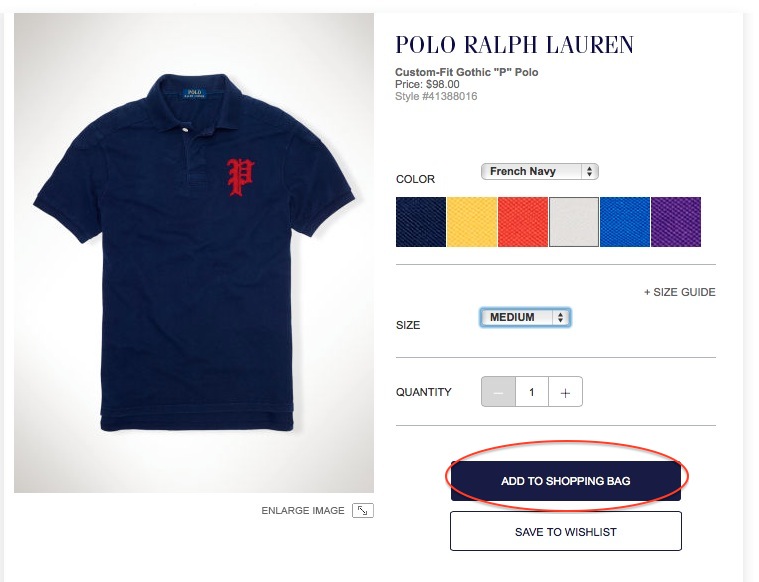
Task: Choose the purple color swatch
Action: pos(676,222)
